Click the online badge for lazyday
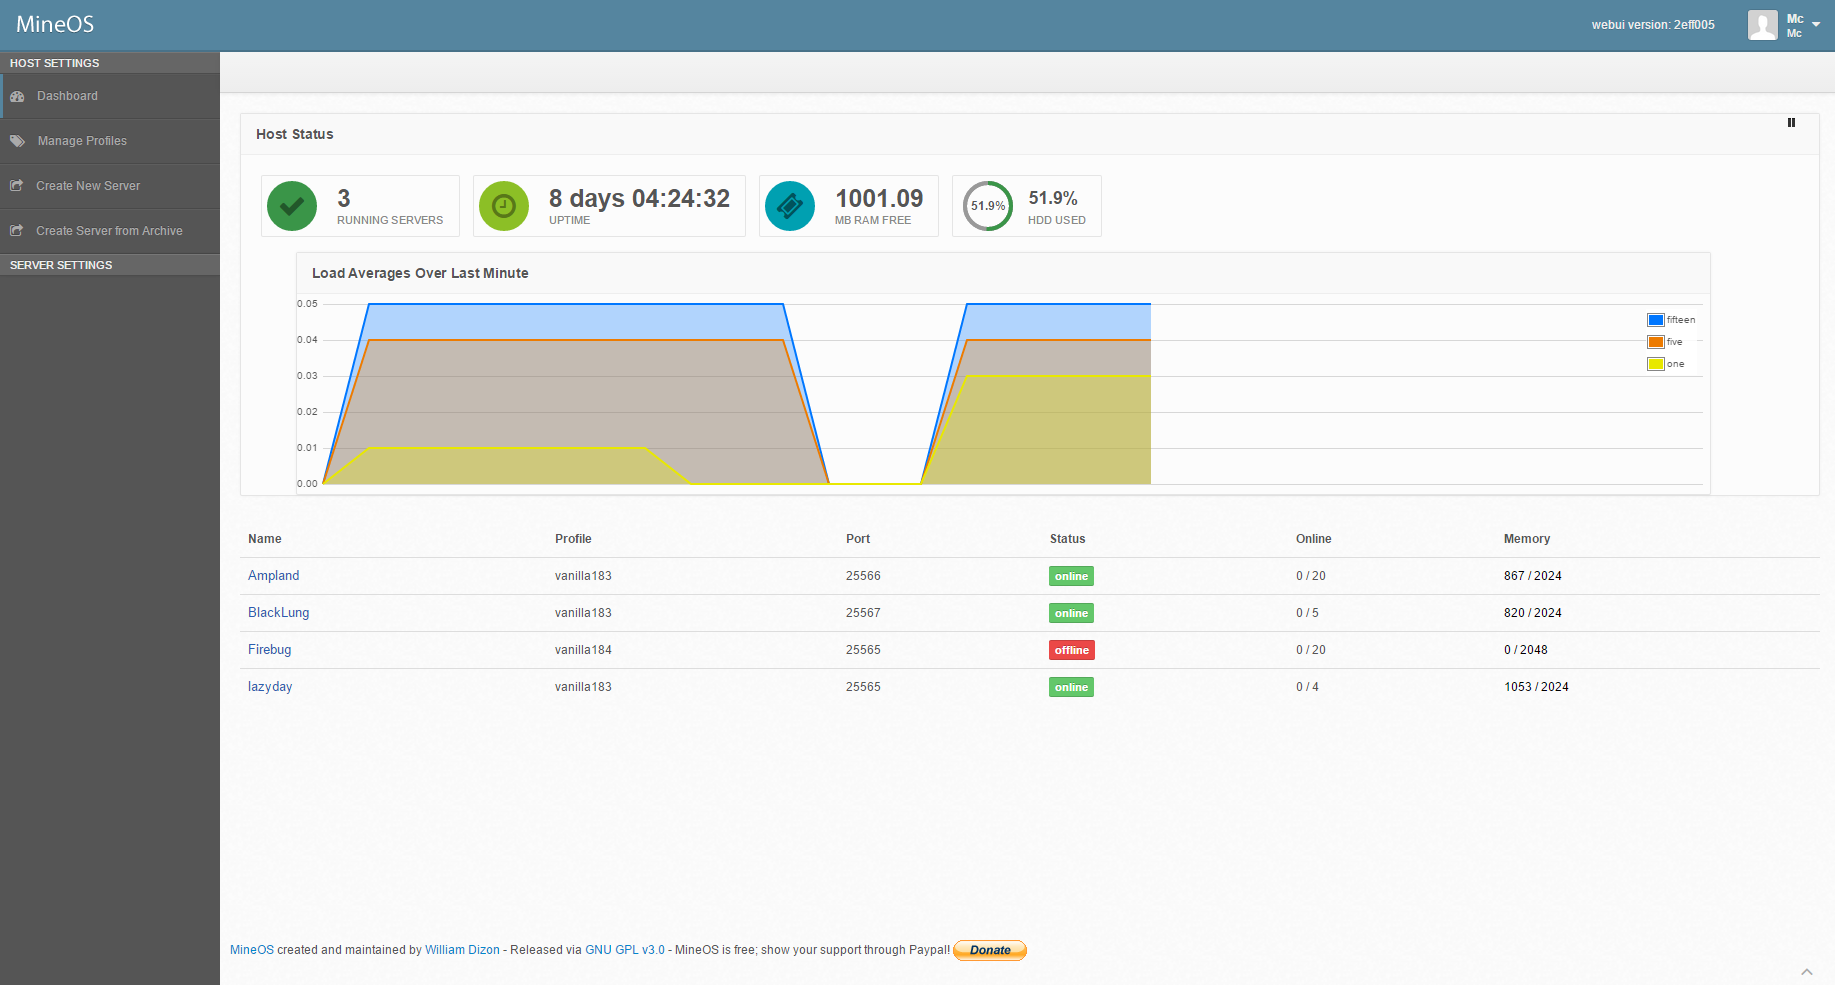The image size is (1835, 985). tap(1071, 687)
